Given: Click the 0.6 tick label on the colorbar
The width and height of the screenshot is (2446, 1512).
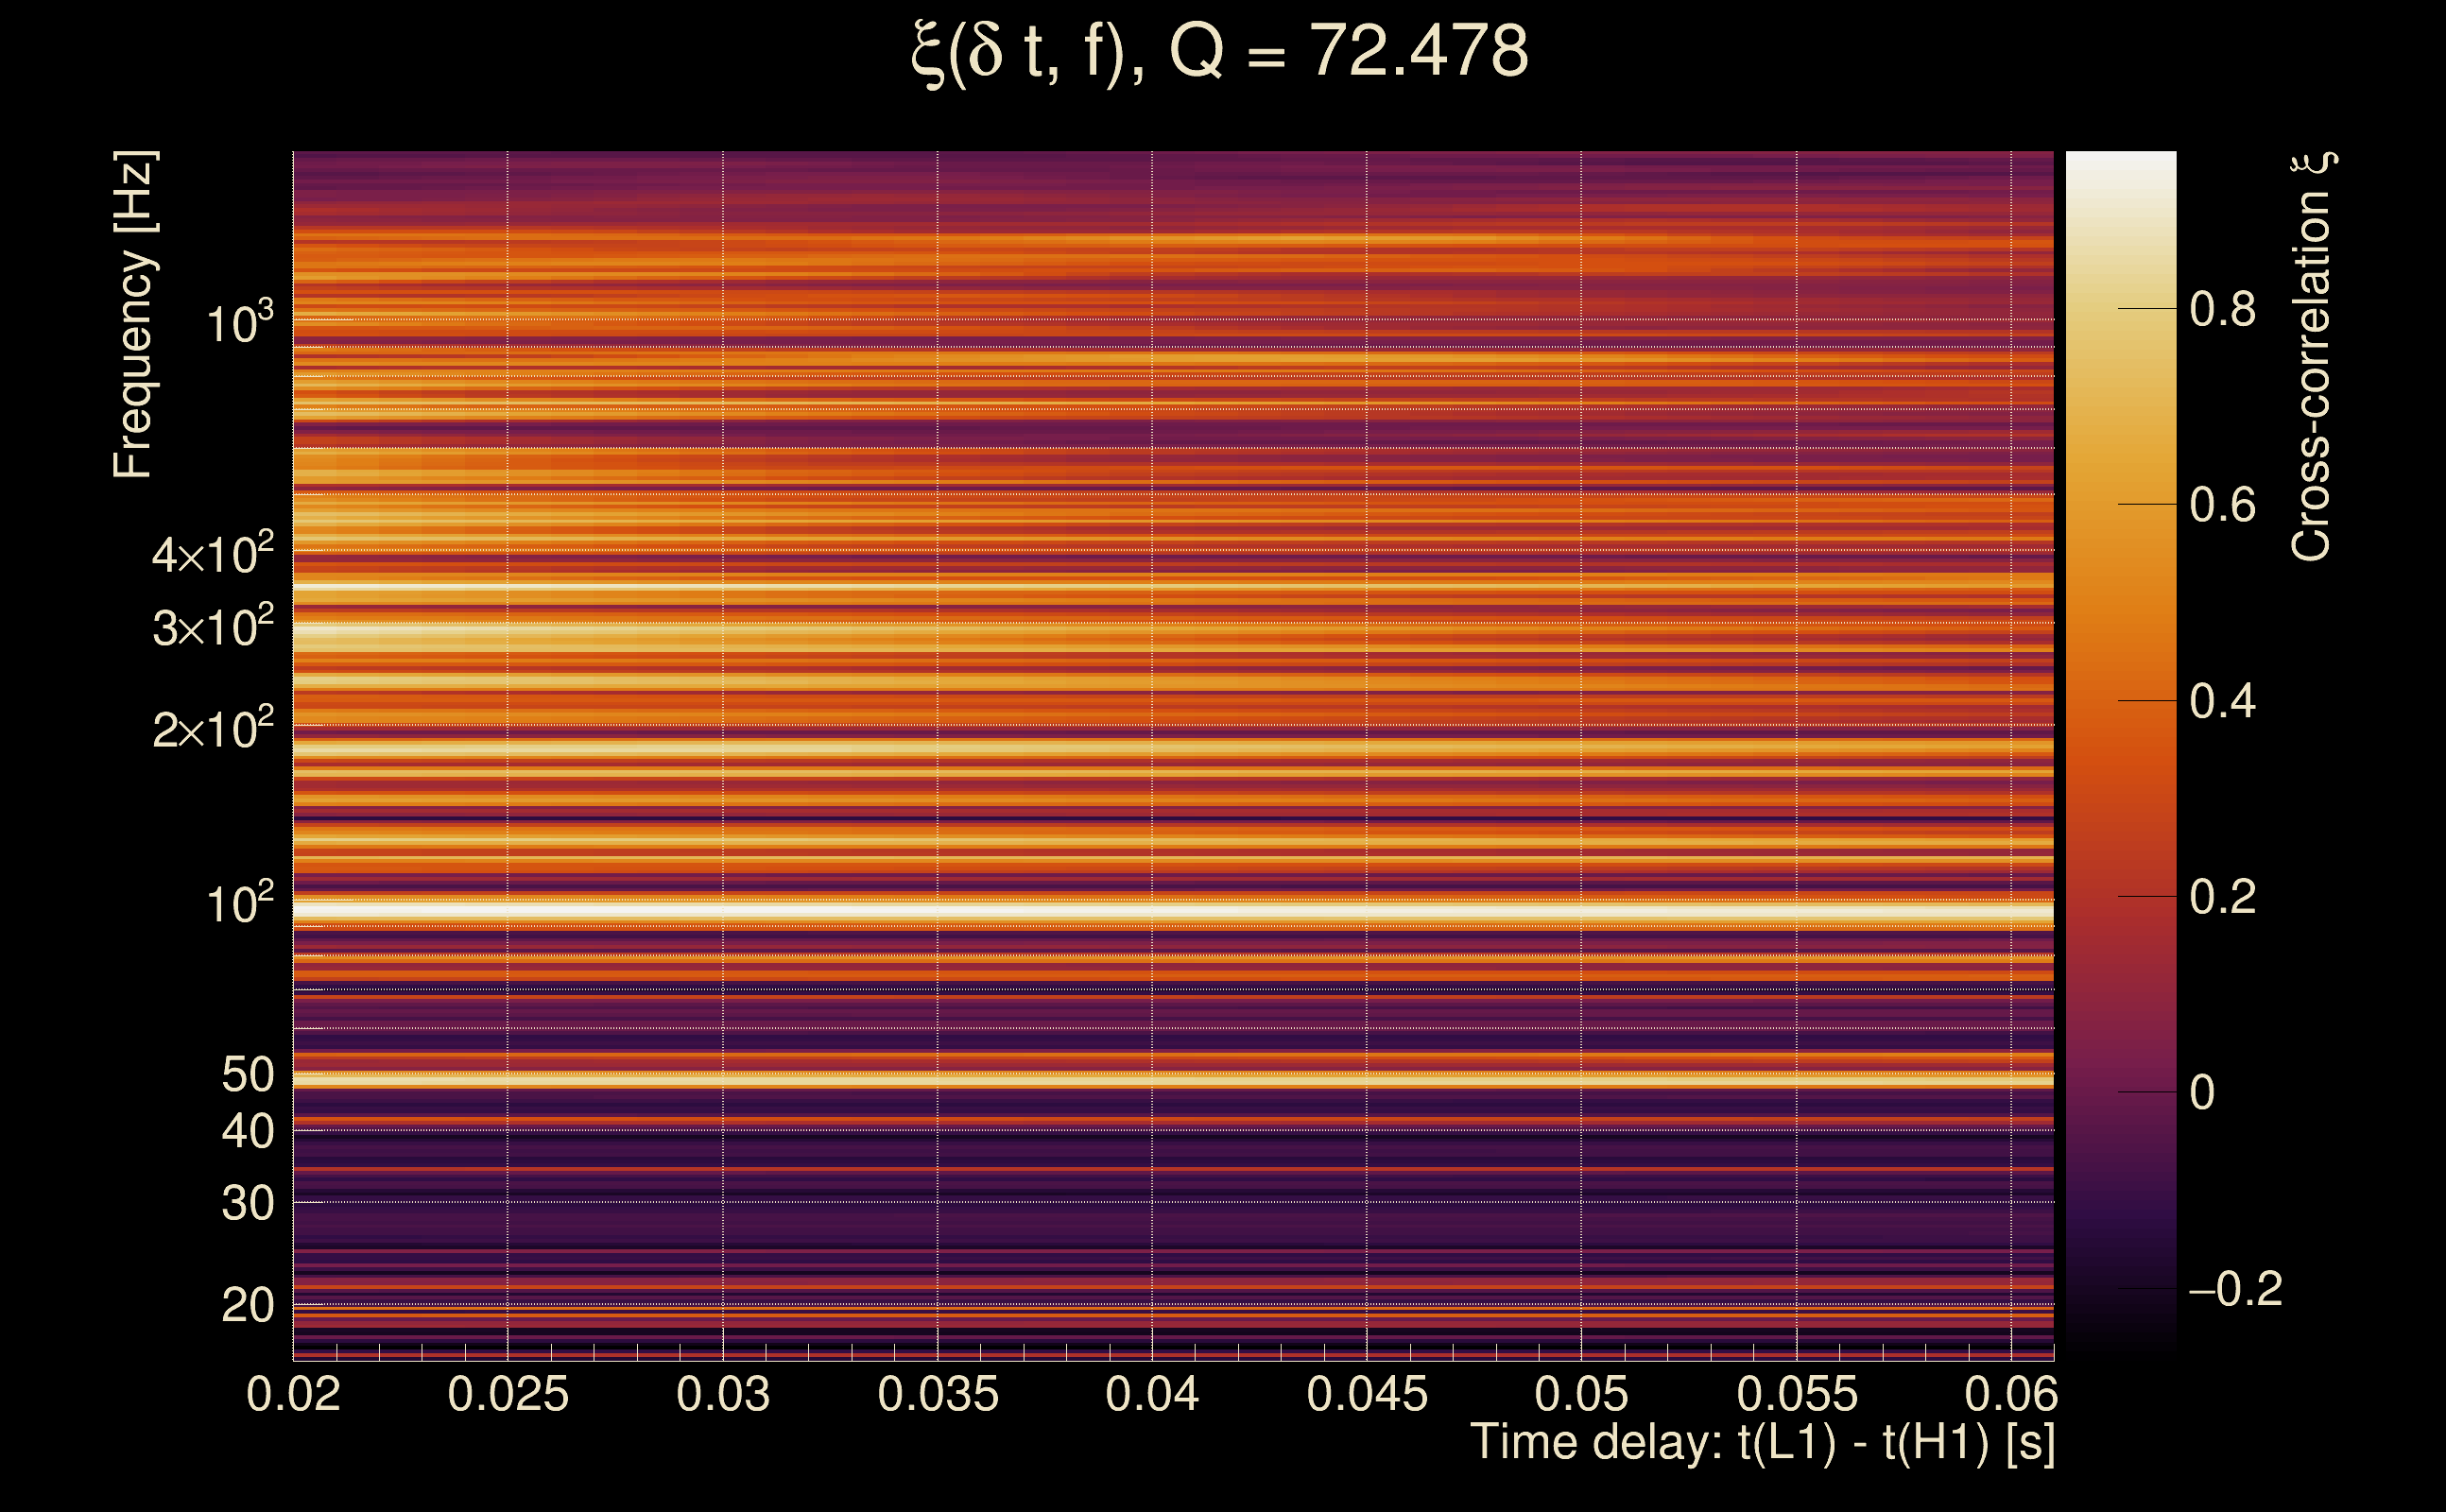Looking at the screenshot, I should (2223, 505).
